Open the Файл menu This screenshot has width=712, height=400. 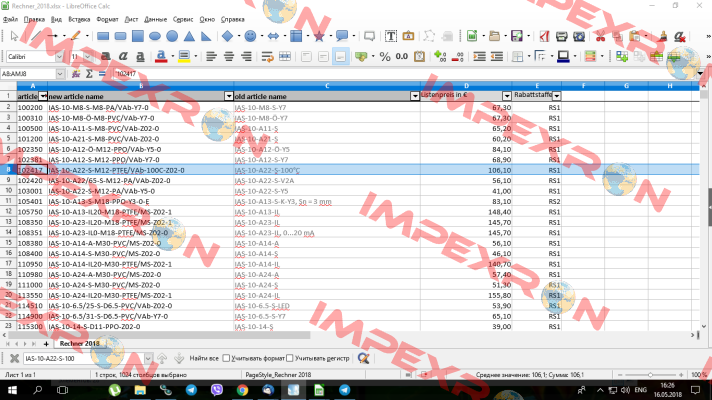click(10, 19)
